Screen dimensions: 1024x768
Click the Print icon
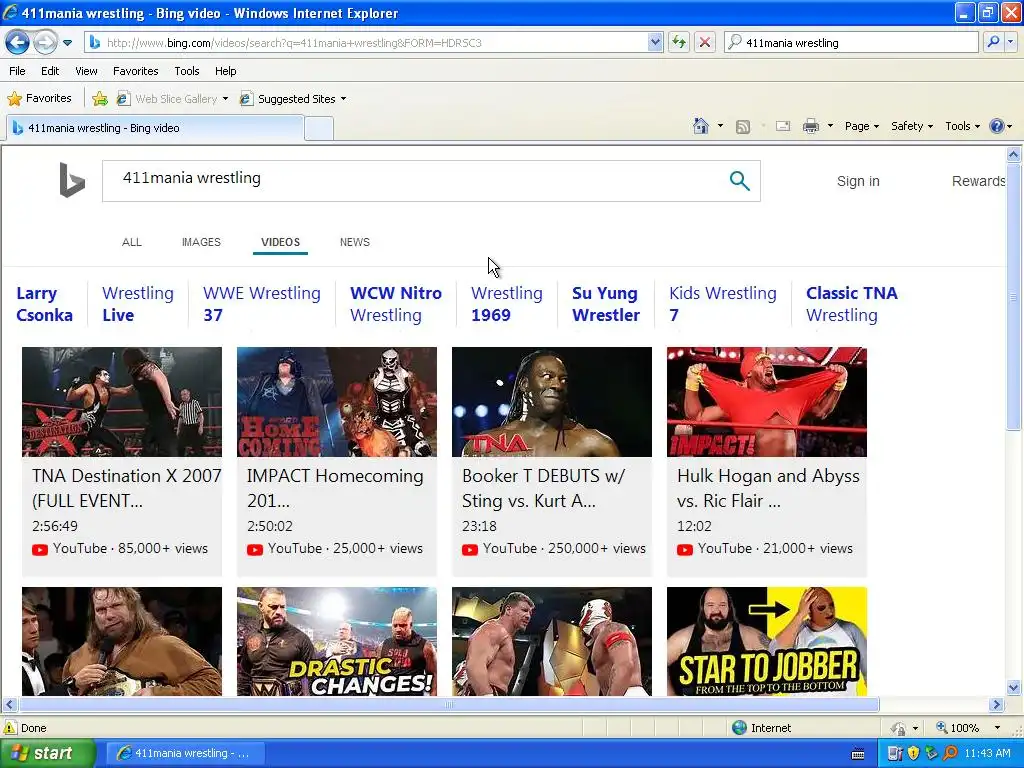click(x=810, y=126)
